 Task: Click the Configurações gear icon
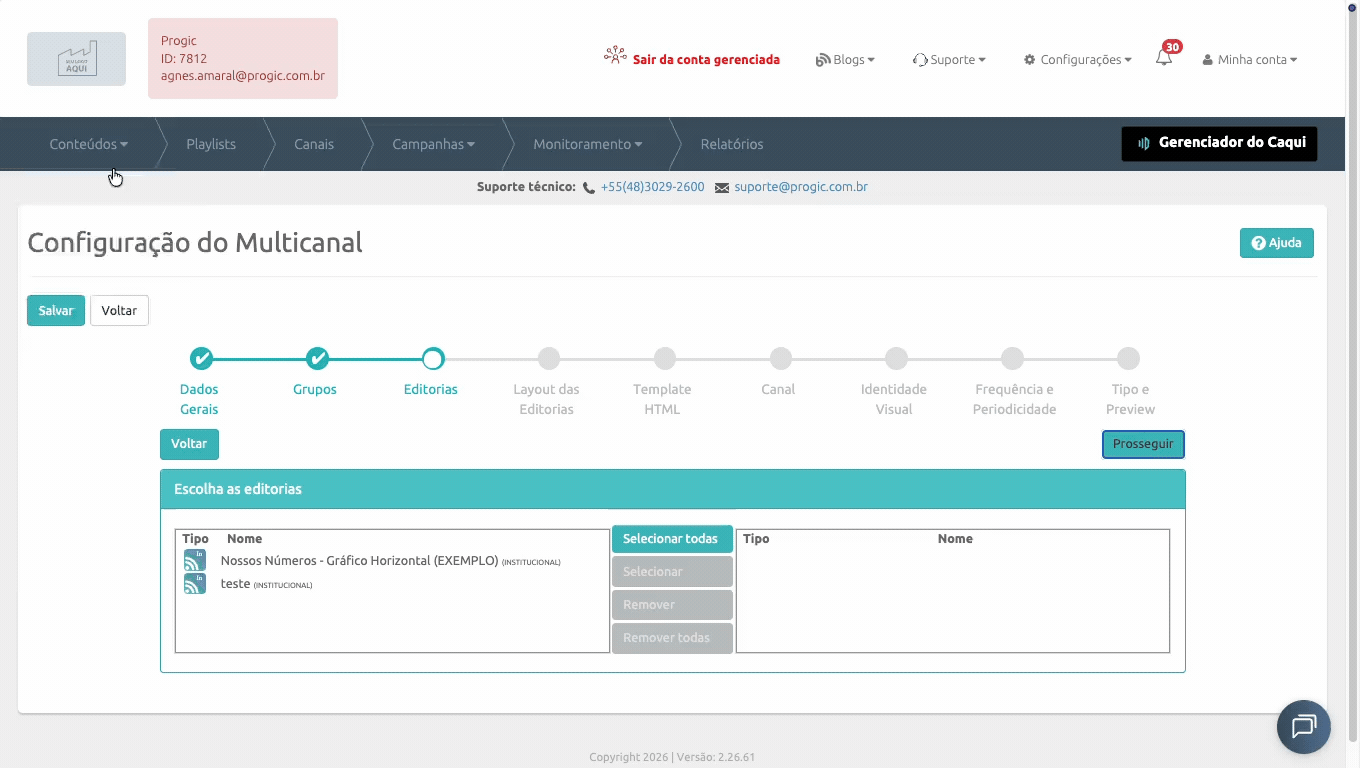(x=1029, y=60)
